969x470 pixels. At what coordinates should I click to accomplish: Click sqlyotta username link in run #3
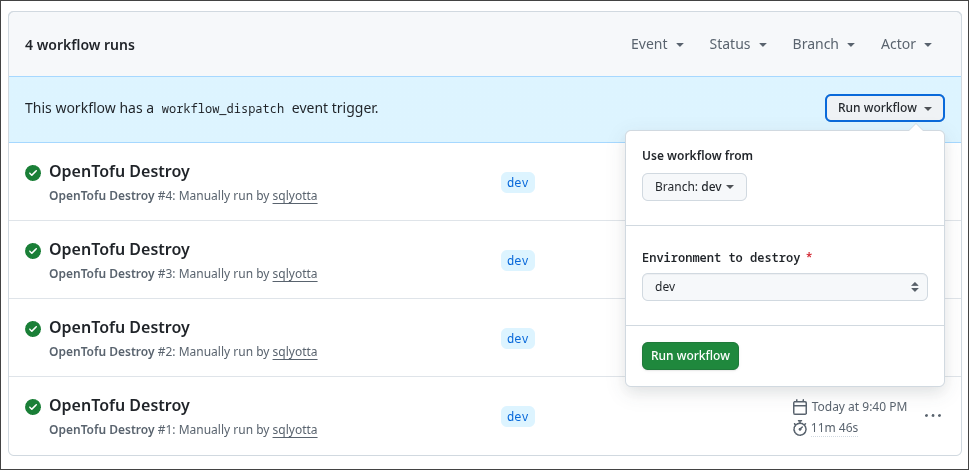pos(295,274)
